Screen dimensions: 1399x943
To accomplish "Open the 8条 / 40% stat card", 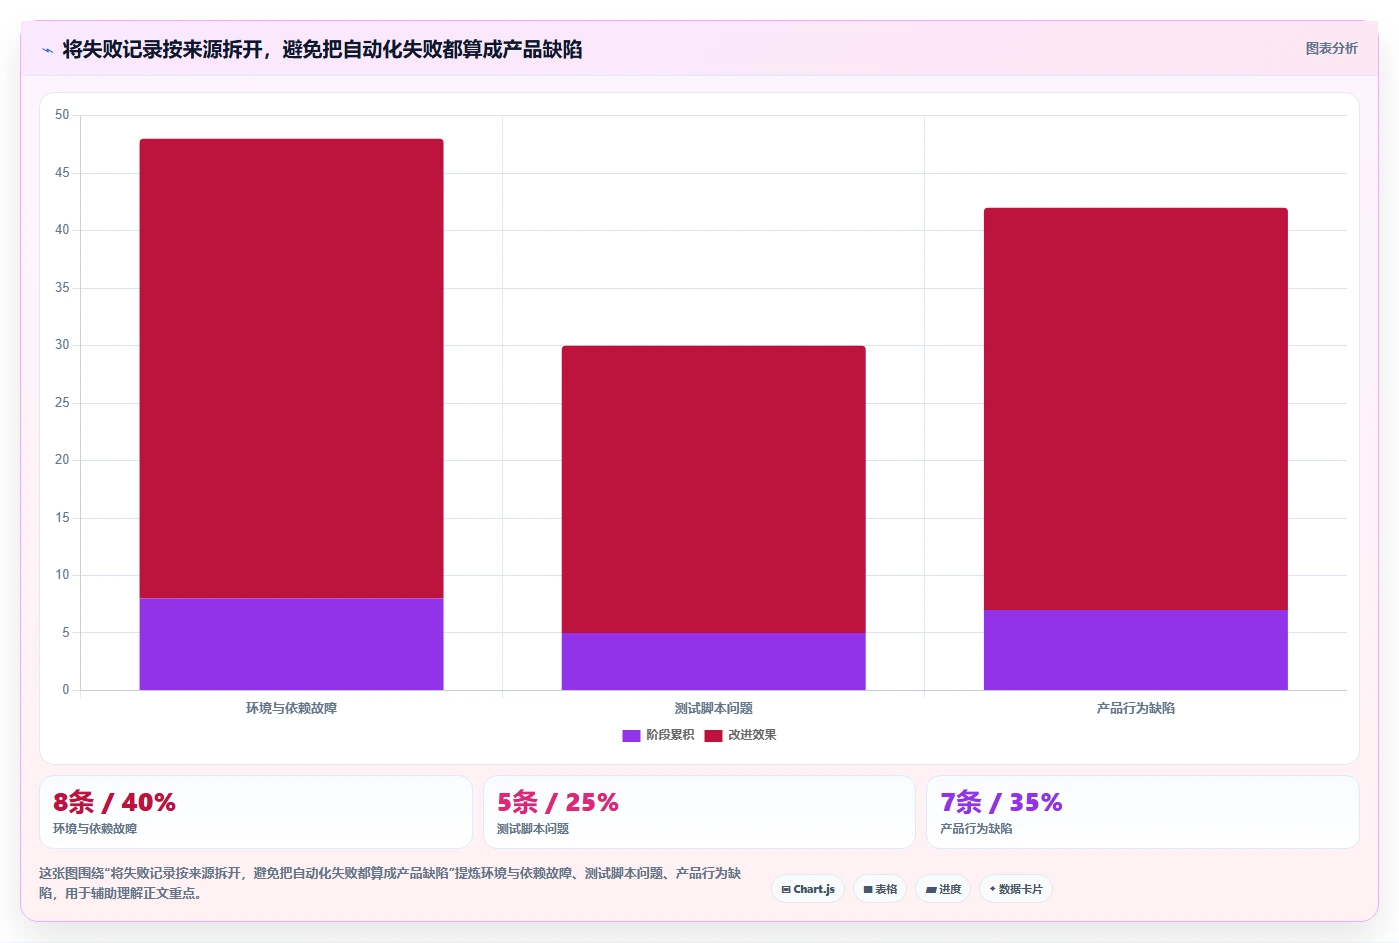I will pyautogui.click(x=255, y=812).
